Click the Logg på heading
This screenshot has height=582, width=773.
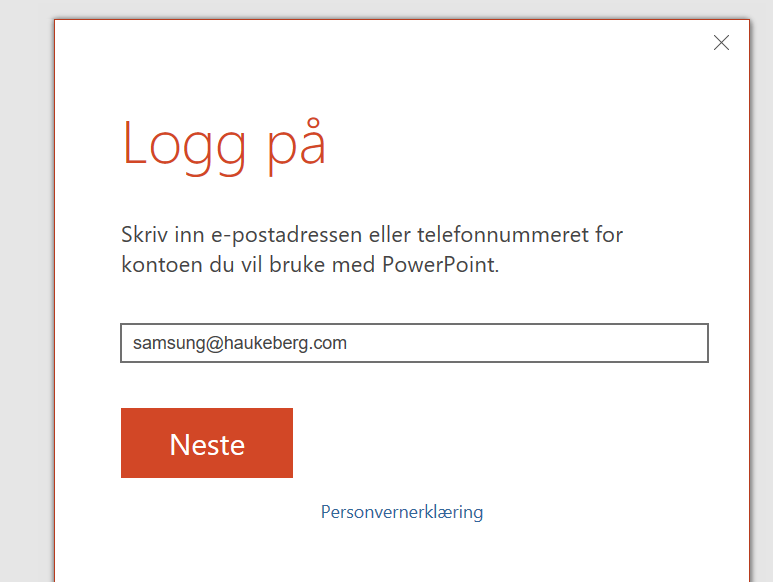click(224, 144)
